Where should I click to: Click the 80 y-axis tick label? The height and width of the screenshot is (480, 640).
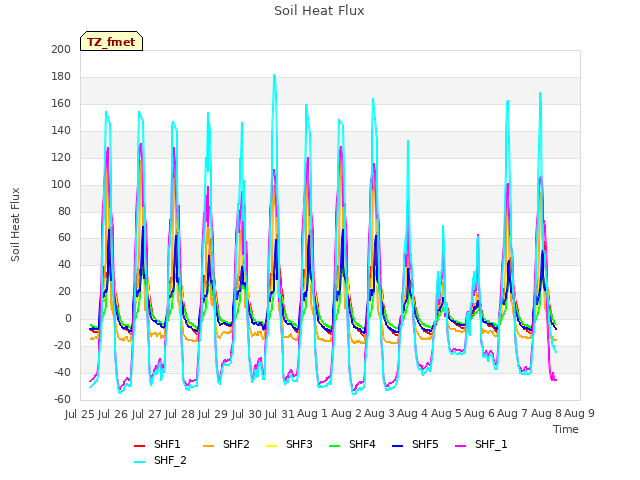click(64, 211)
